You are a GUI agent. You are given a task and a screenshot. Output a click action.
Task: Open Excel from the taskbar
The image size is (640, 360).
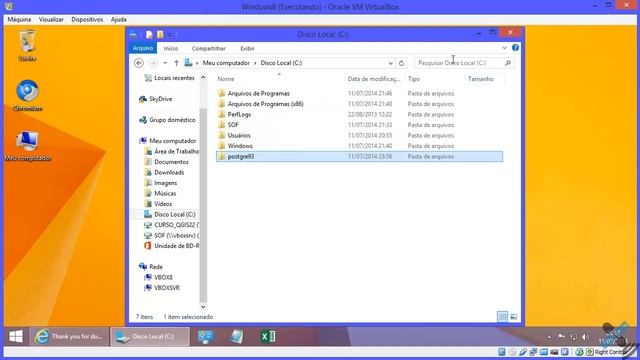click(268, 336)
